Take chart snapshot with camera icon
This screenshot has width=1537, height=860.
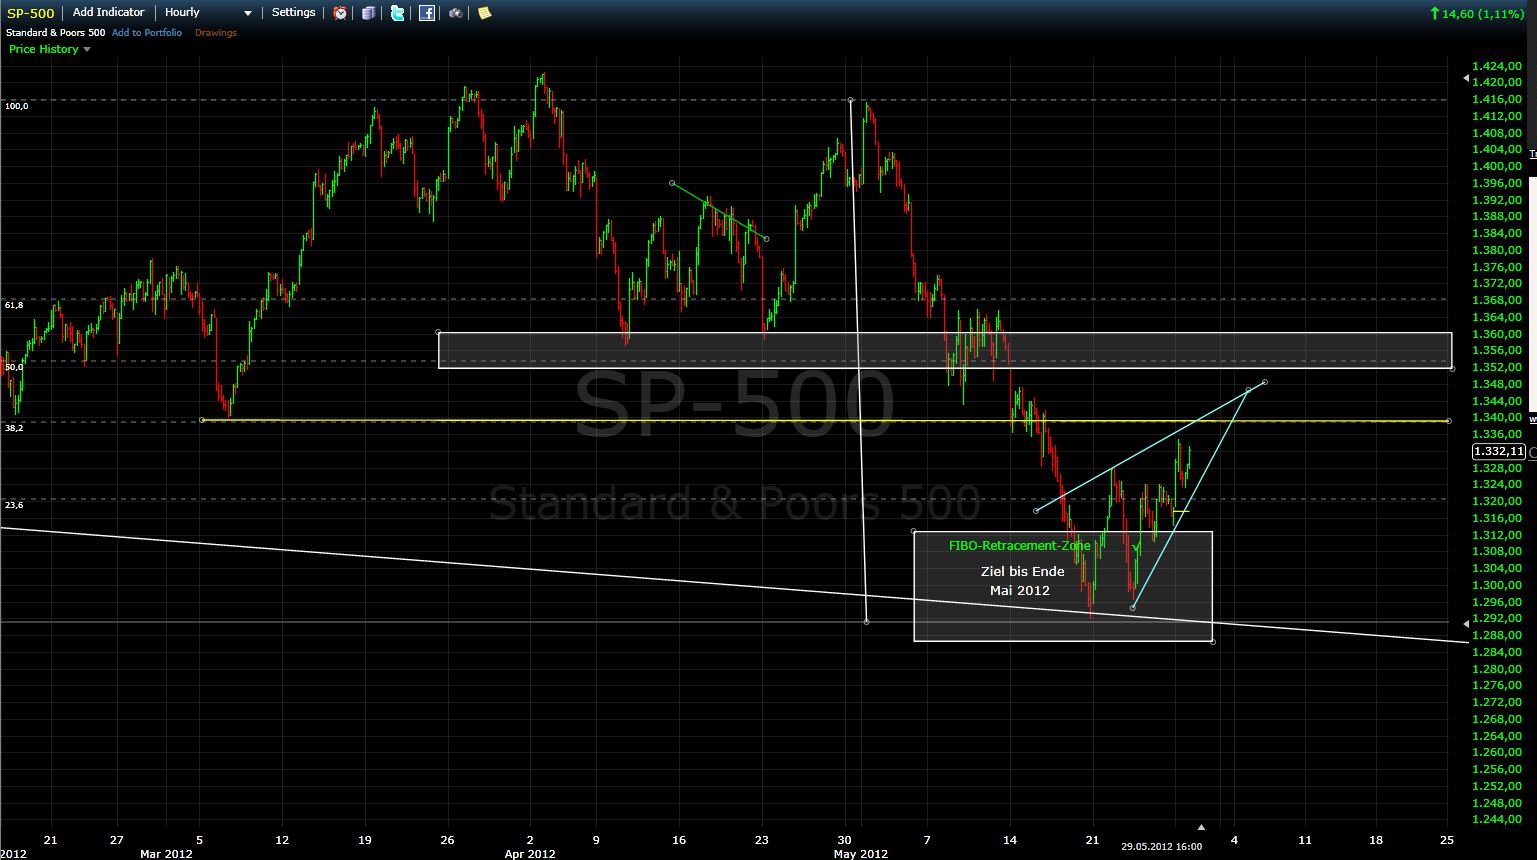pyautogui.click(x=456, y=13)
